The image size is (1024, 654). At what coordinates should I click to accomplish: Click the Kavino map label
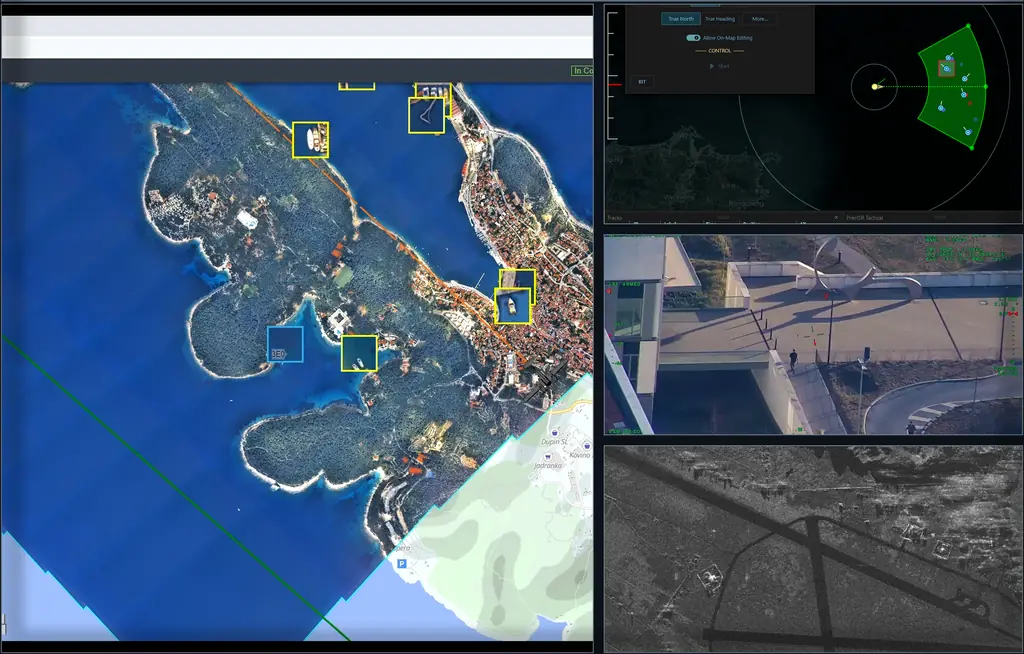[x=580, y=455]
